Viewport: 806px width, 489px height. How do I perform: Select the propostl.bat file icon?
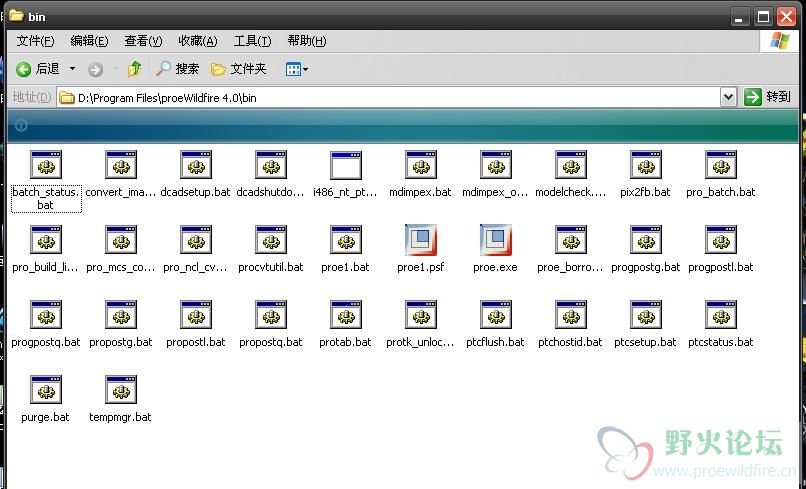pyautogui.click(x=196, y=315)
